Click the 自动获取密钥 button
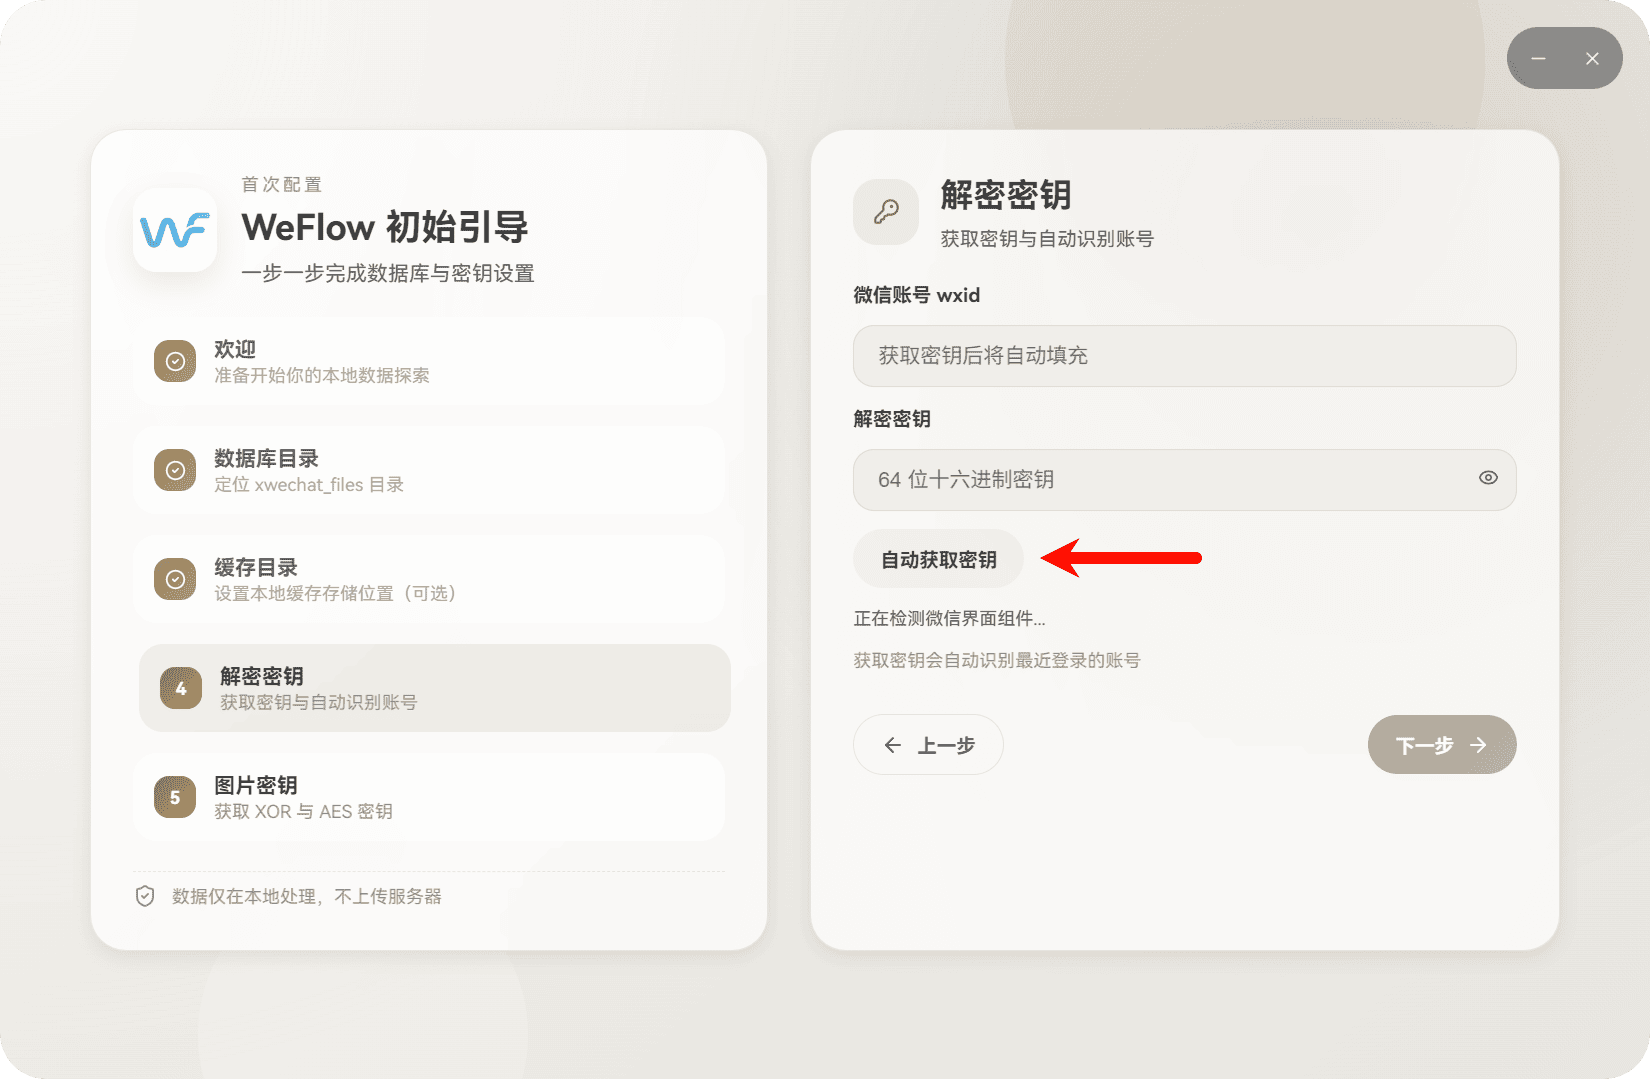Image resolution: width=1650 pixels, height=1079 pixels. coord(937,559)
